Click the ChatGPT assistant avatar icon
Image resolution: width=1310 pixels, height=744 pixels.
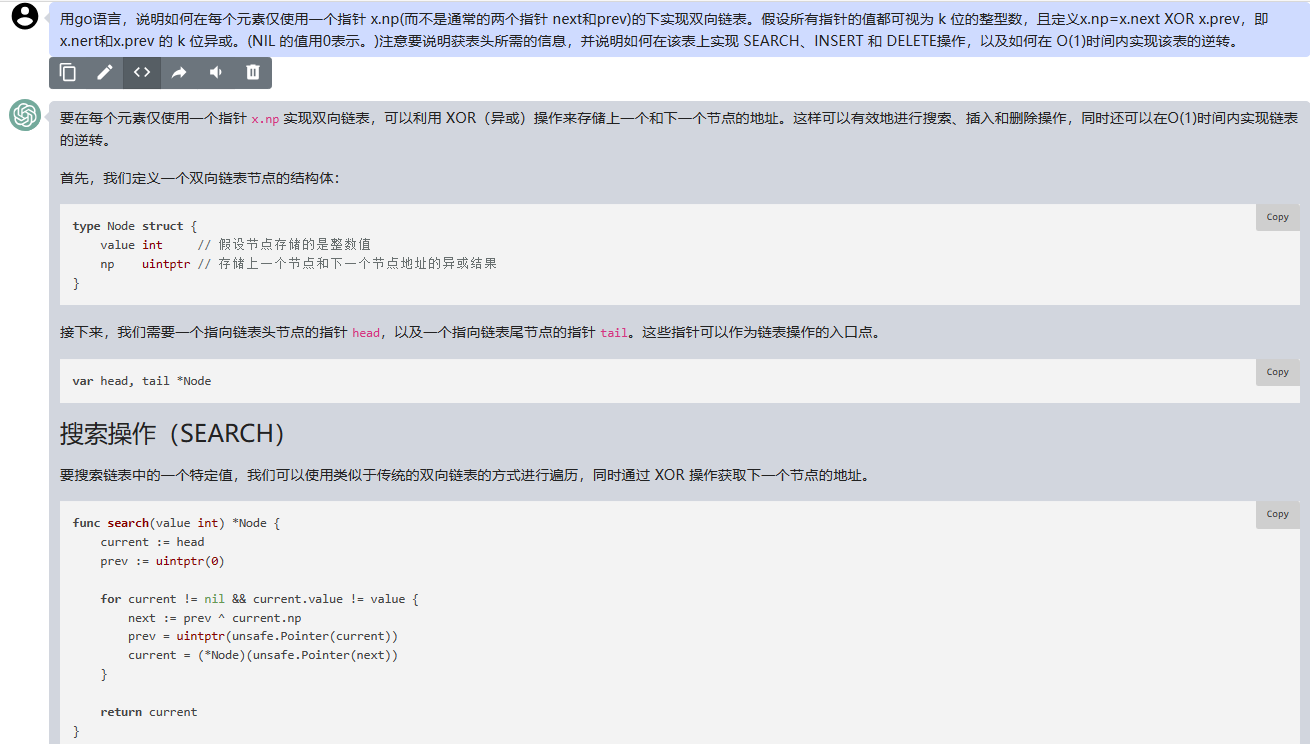tap(25, 116)
